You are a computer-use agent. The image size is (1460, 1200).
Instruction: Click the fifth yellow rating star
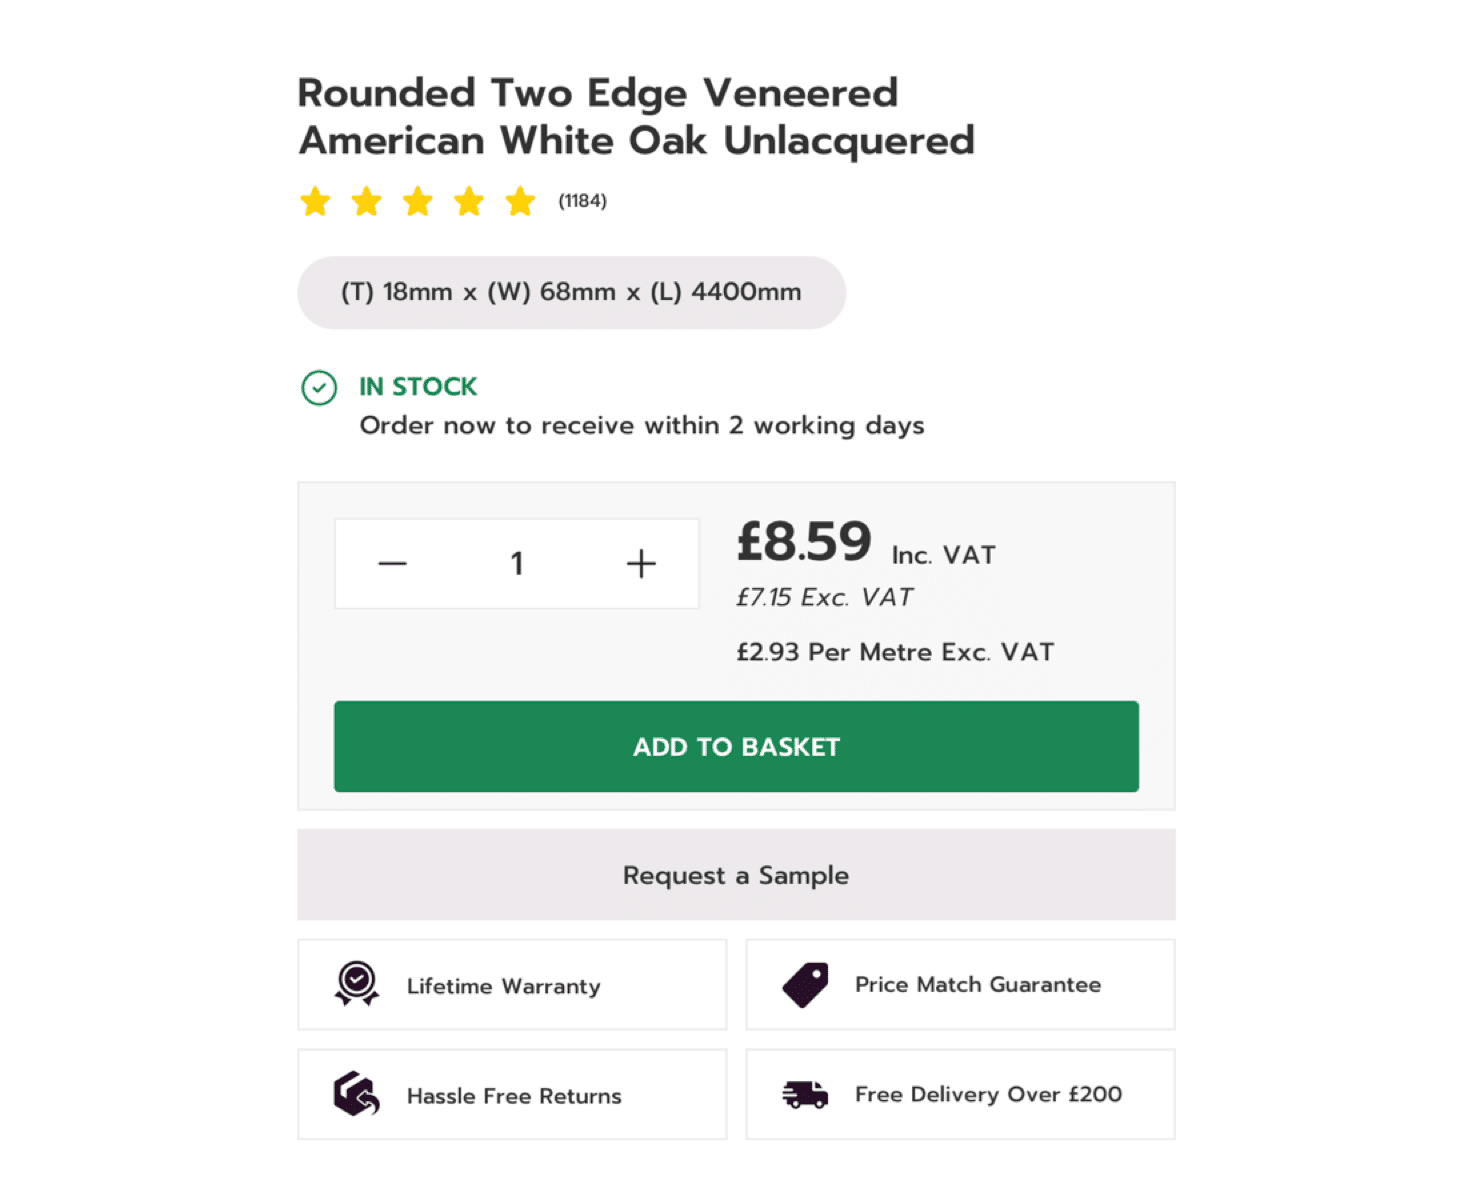click(520, 202)
